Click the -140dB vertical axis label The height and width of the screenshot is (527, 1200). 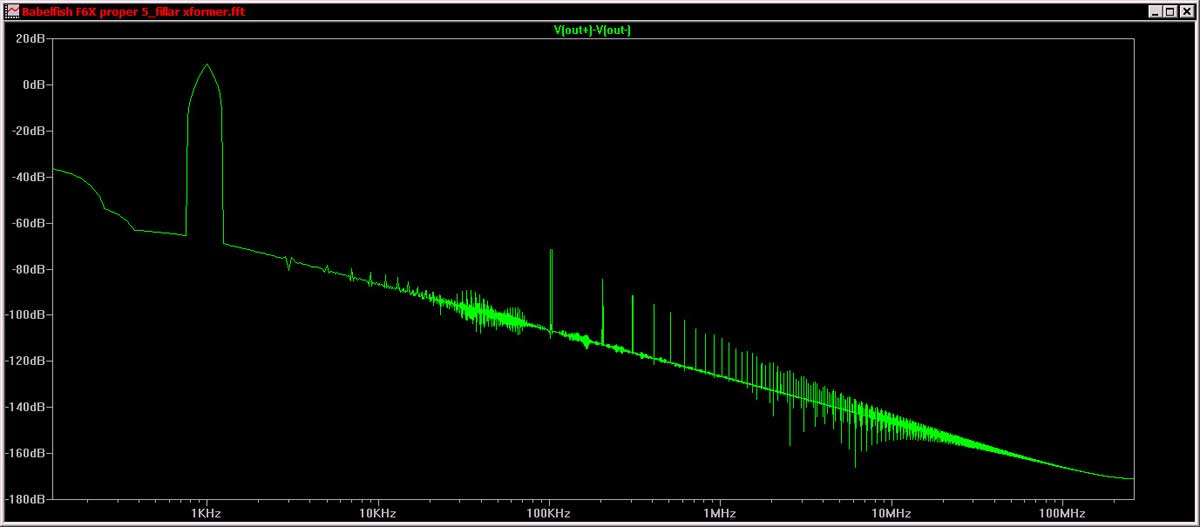(27, 407)
